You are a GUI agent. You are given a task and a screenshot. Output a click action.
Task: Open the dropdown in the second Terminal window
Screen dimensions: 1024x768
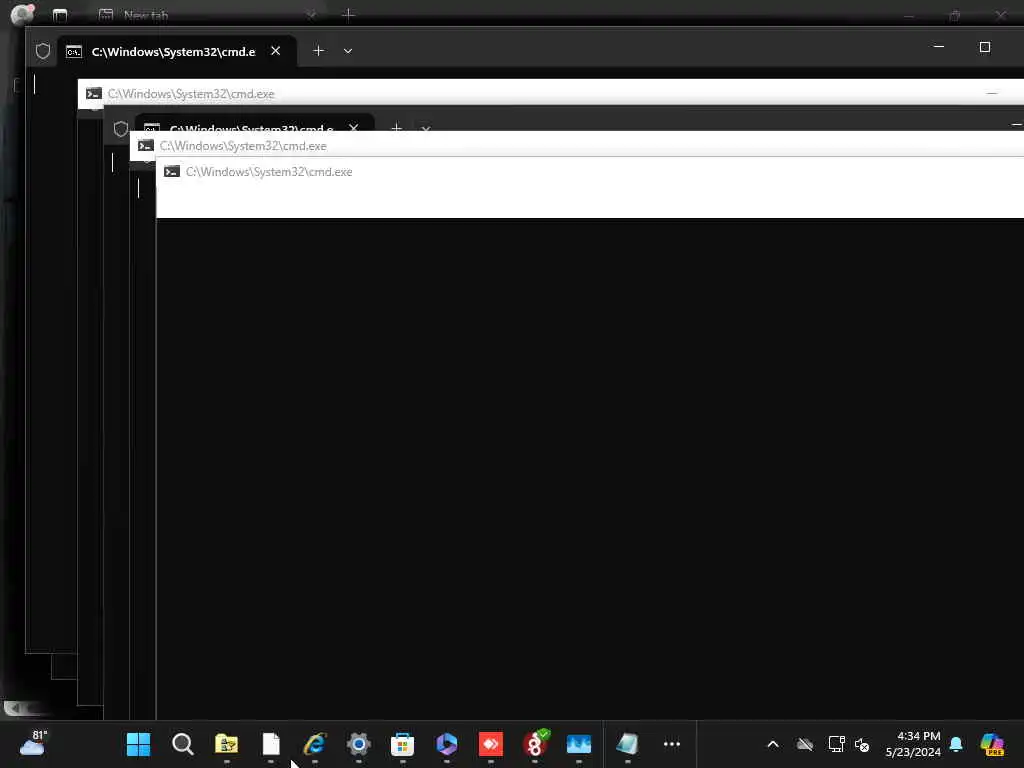tap(426, 128)
